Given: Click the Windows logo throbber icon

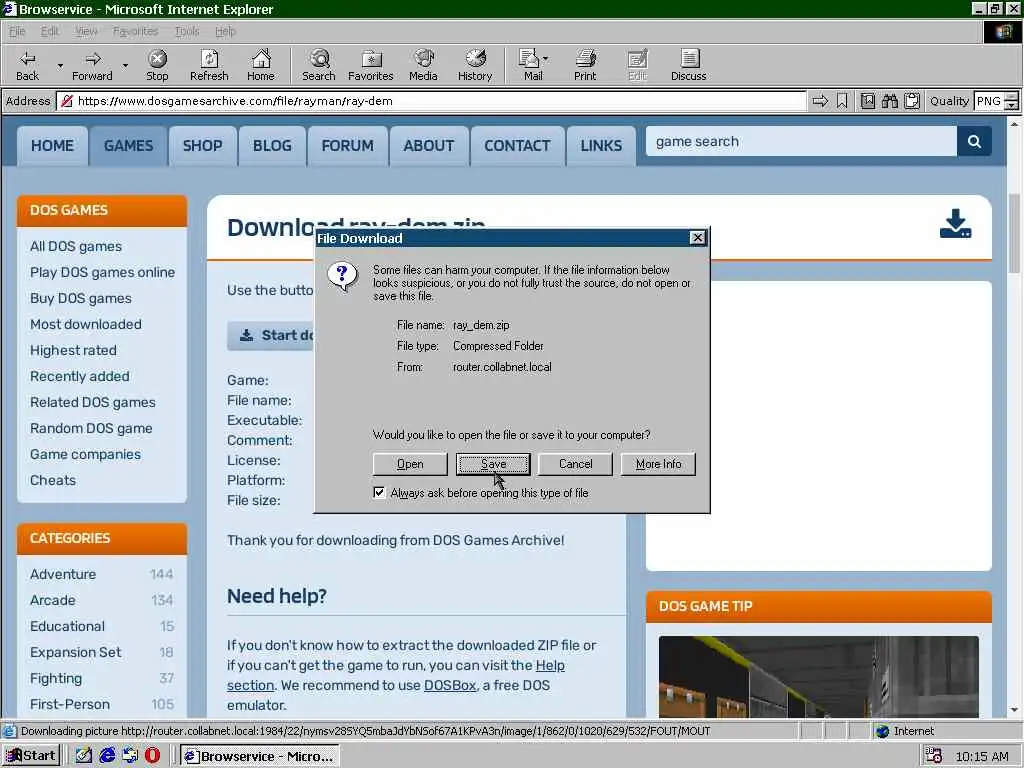Looking at the screenshot, I should (1002, 31).
